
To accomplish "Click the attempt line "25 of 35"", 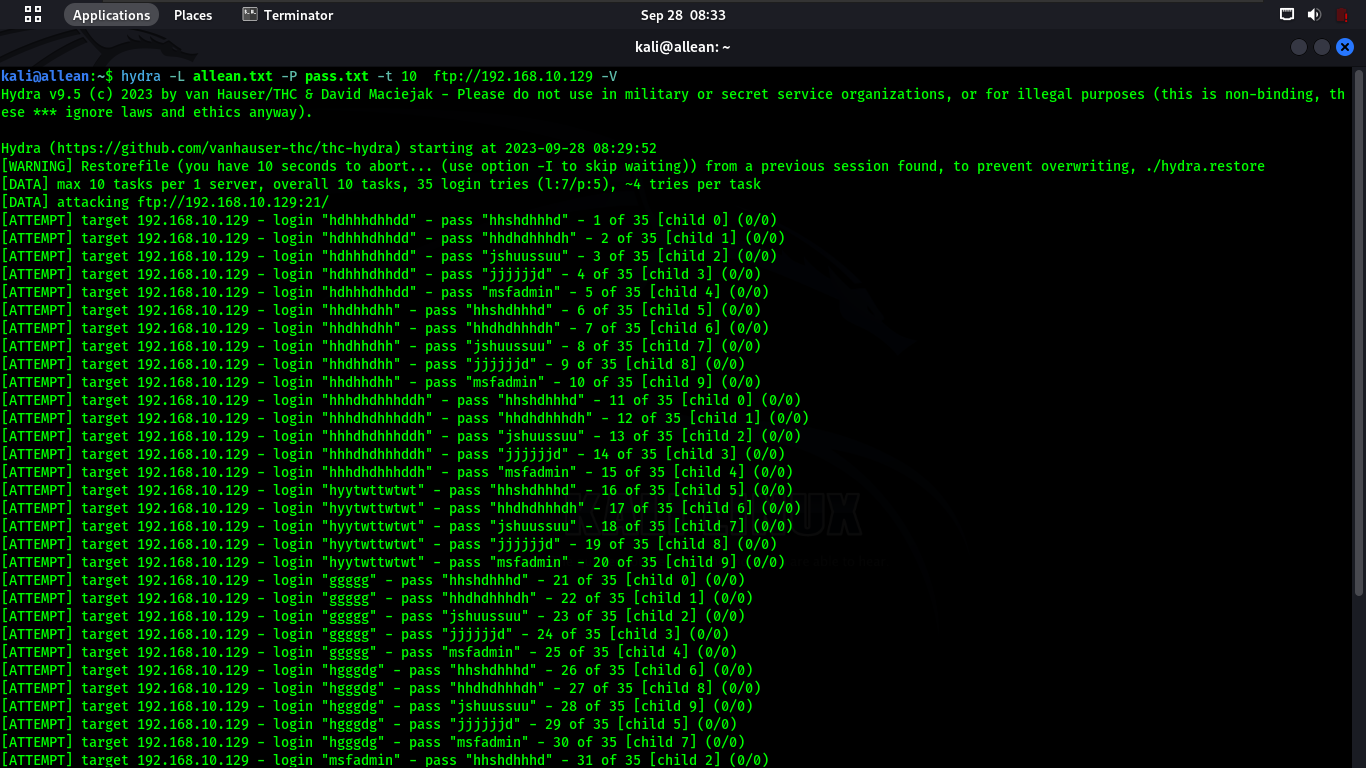I will pos(369,652).
